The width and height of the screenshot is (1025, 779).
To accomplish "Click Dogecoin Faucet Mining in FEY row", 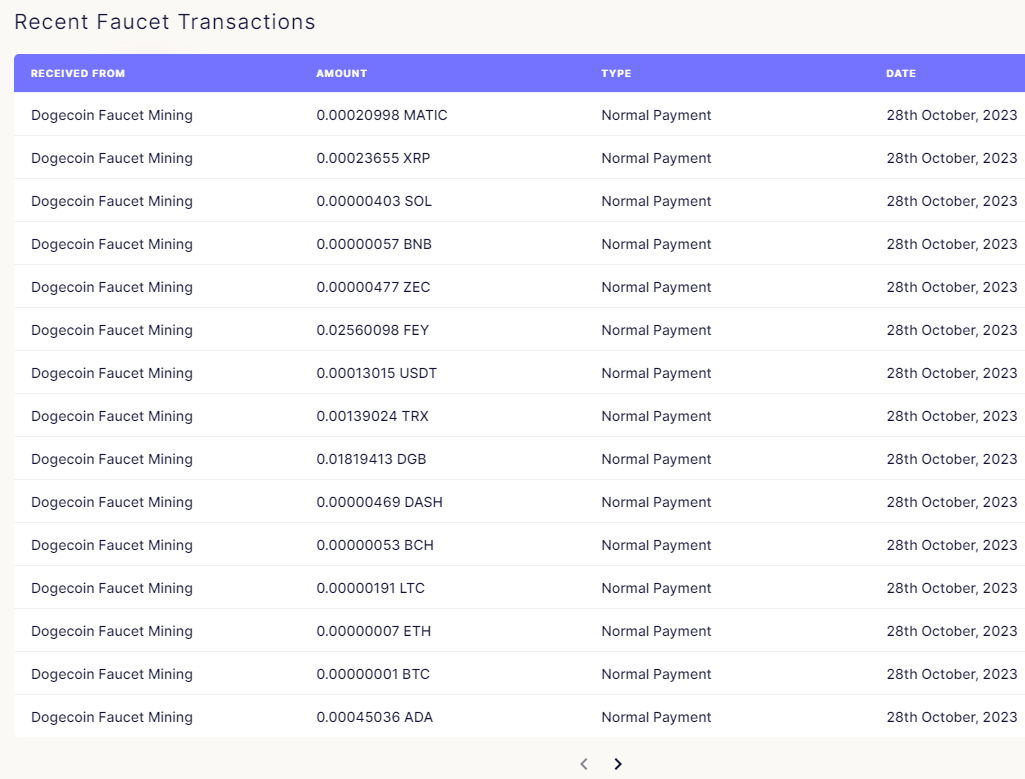I will click(x=112, y=330).
